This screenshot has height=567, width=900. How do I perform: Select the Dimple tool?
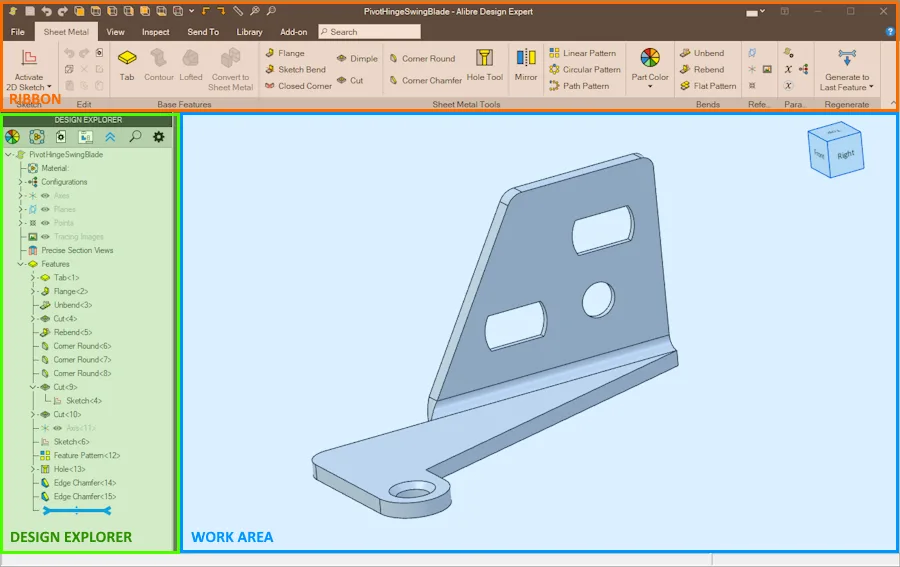[x=357, y=59]
